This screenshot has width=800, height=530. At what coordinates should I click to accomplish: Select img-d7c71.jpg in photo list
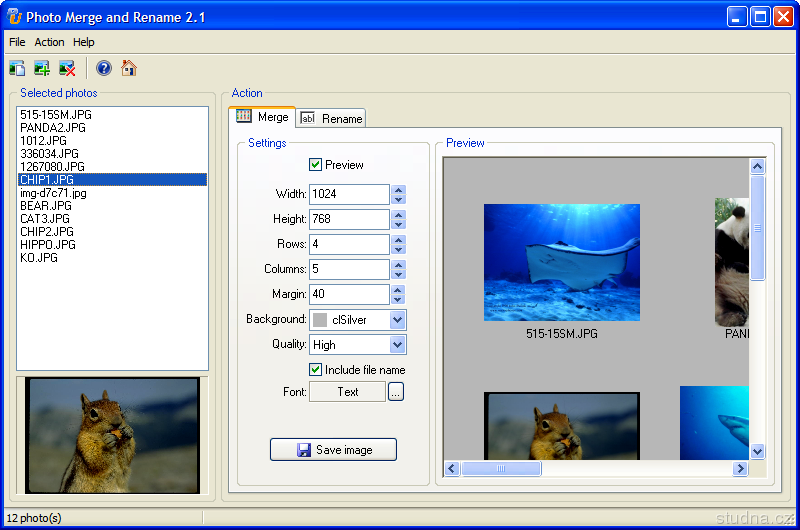click(x=112, y=193)
